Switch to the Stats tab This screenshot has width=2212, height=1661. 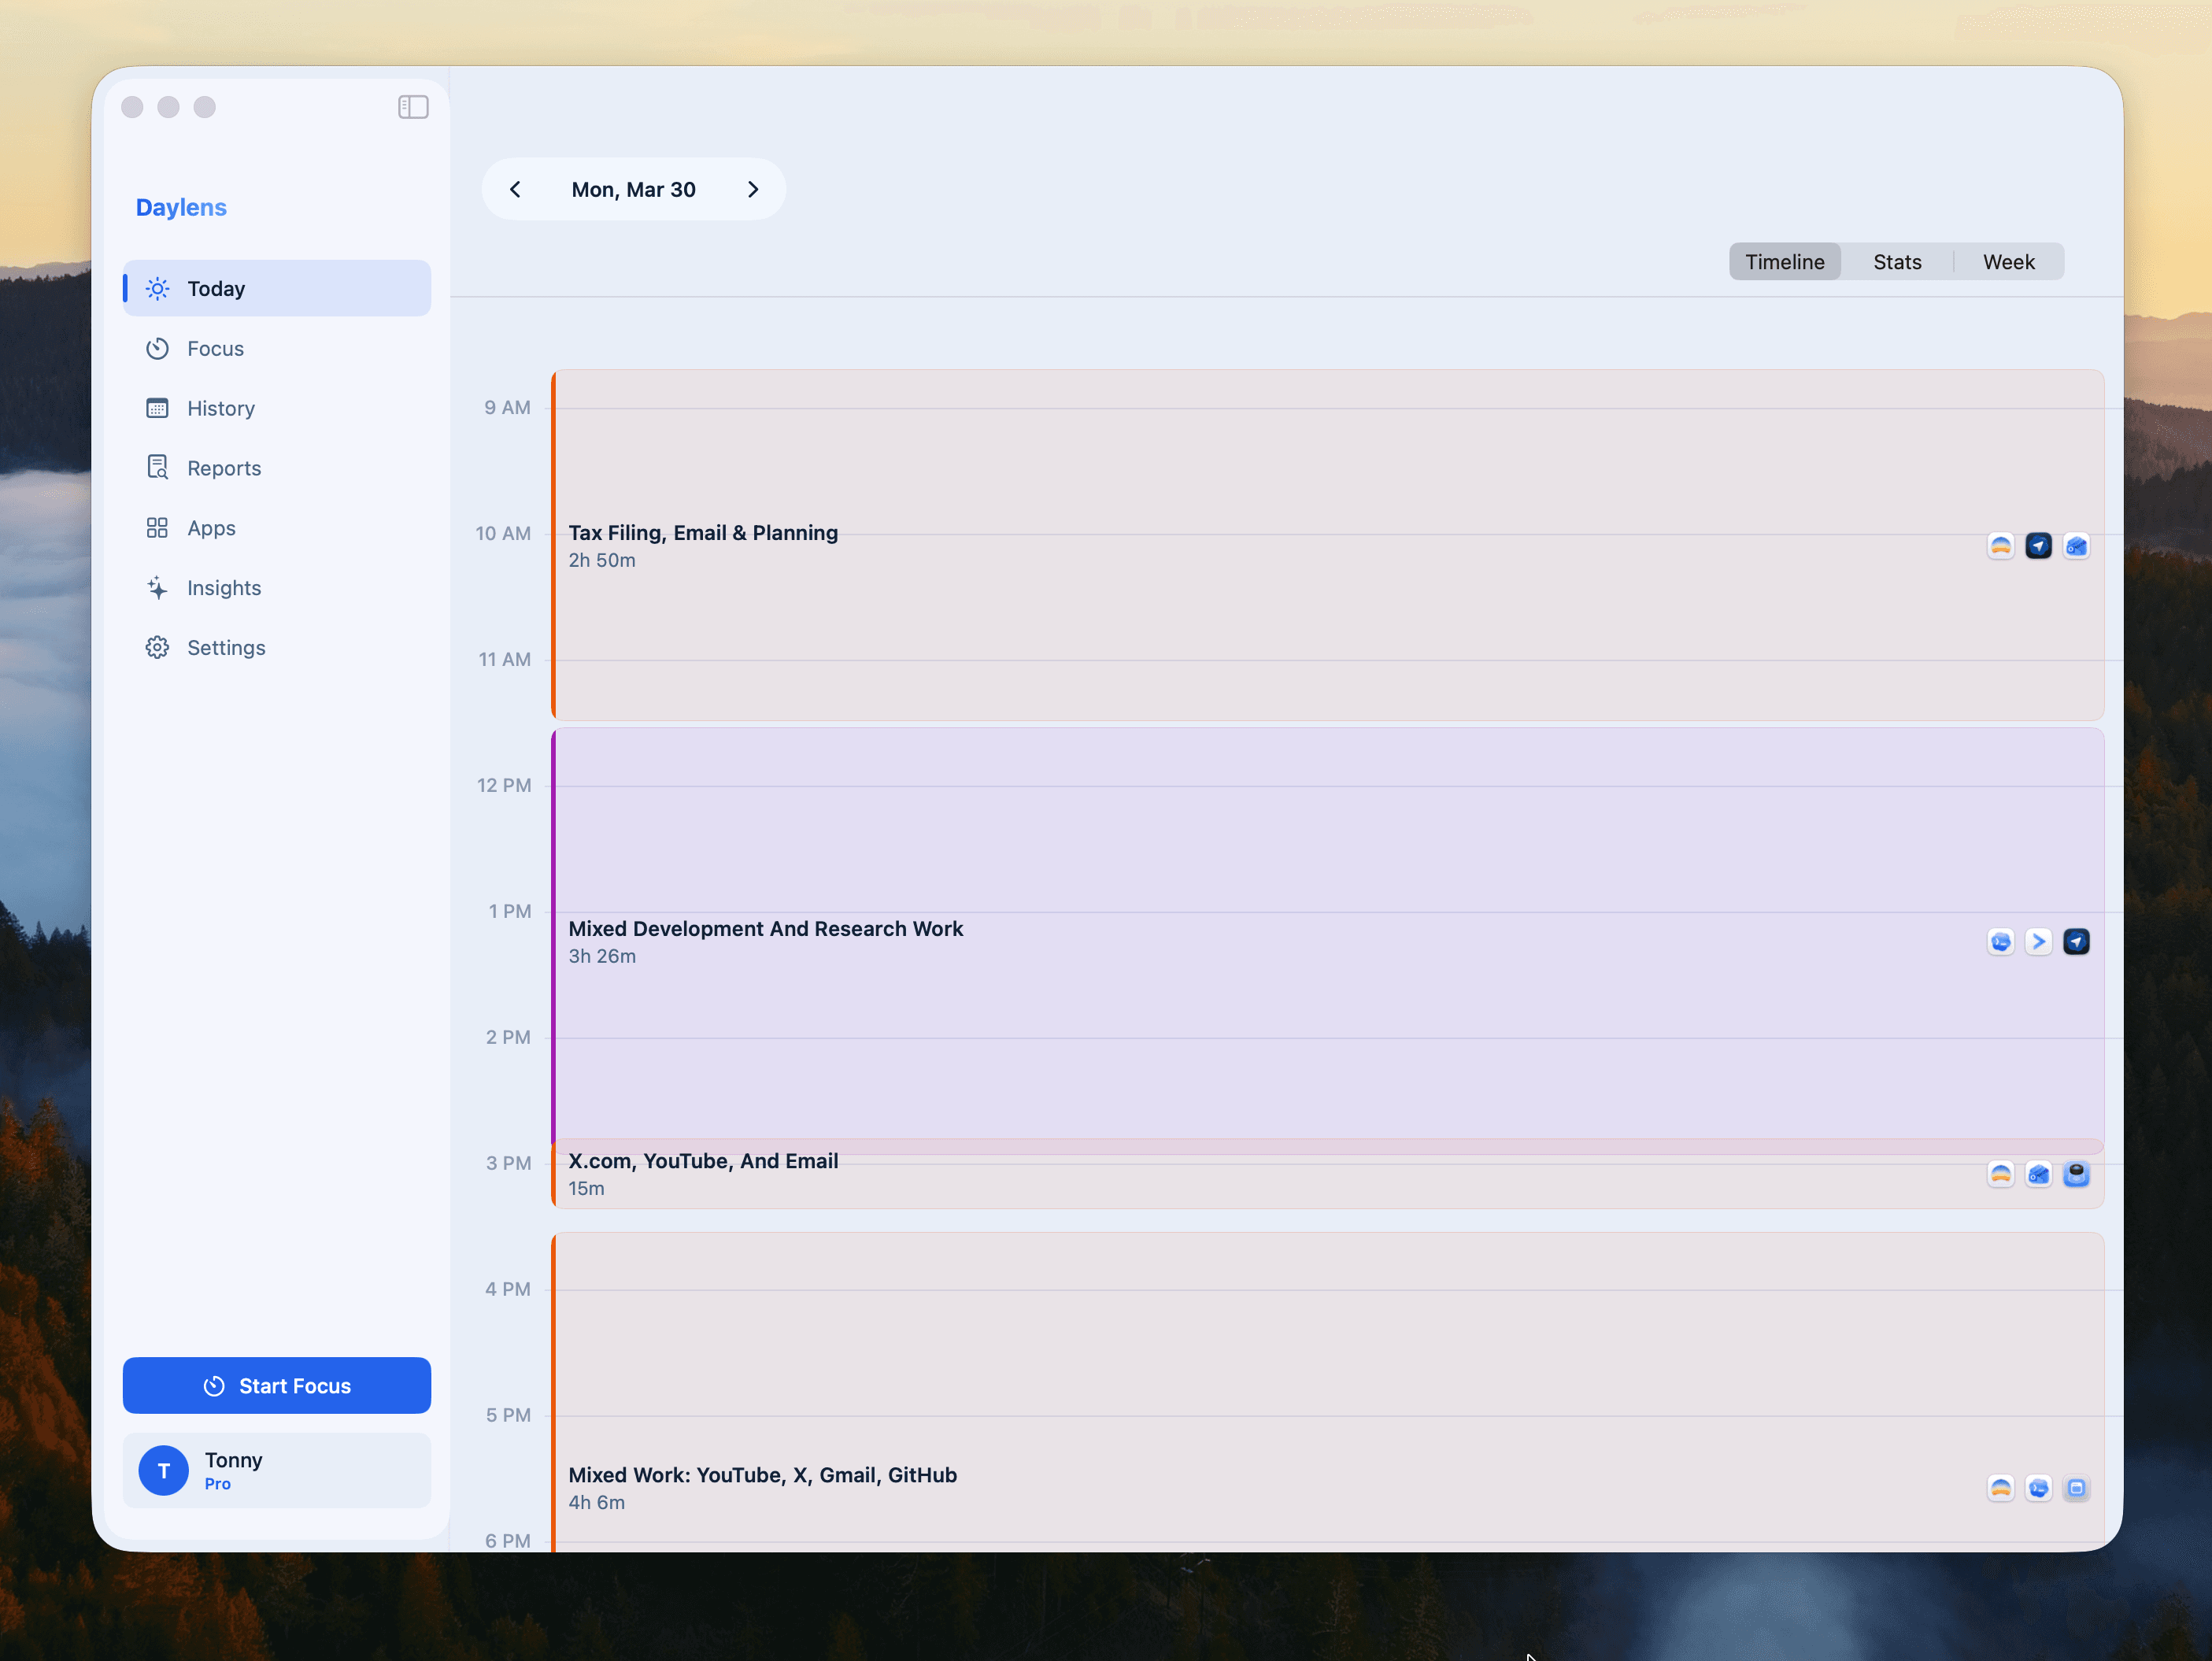[x=1896, y=262]
